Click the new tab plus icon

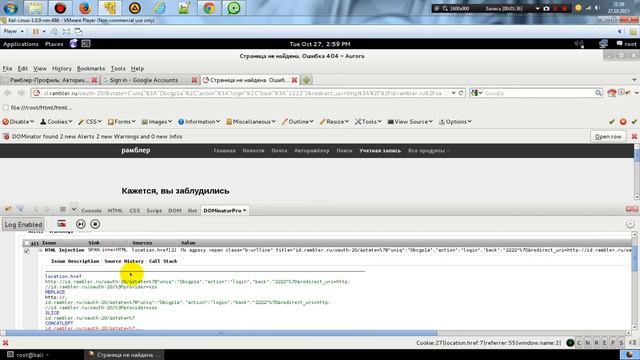(x=307, y=80)
